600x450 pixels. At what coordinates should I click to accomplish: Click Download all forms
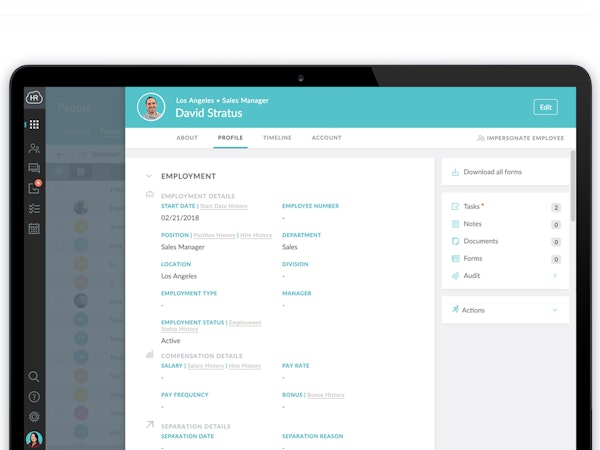[492, 172]
